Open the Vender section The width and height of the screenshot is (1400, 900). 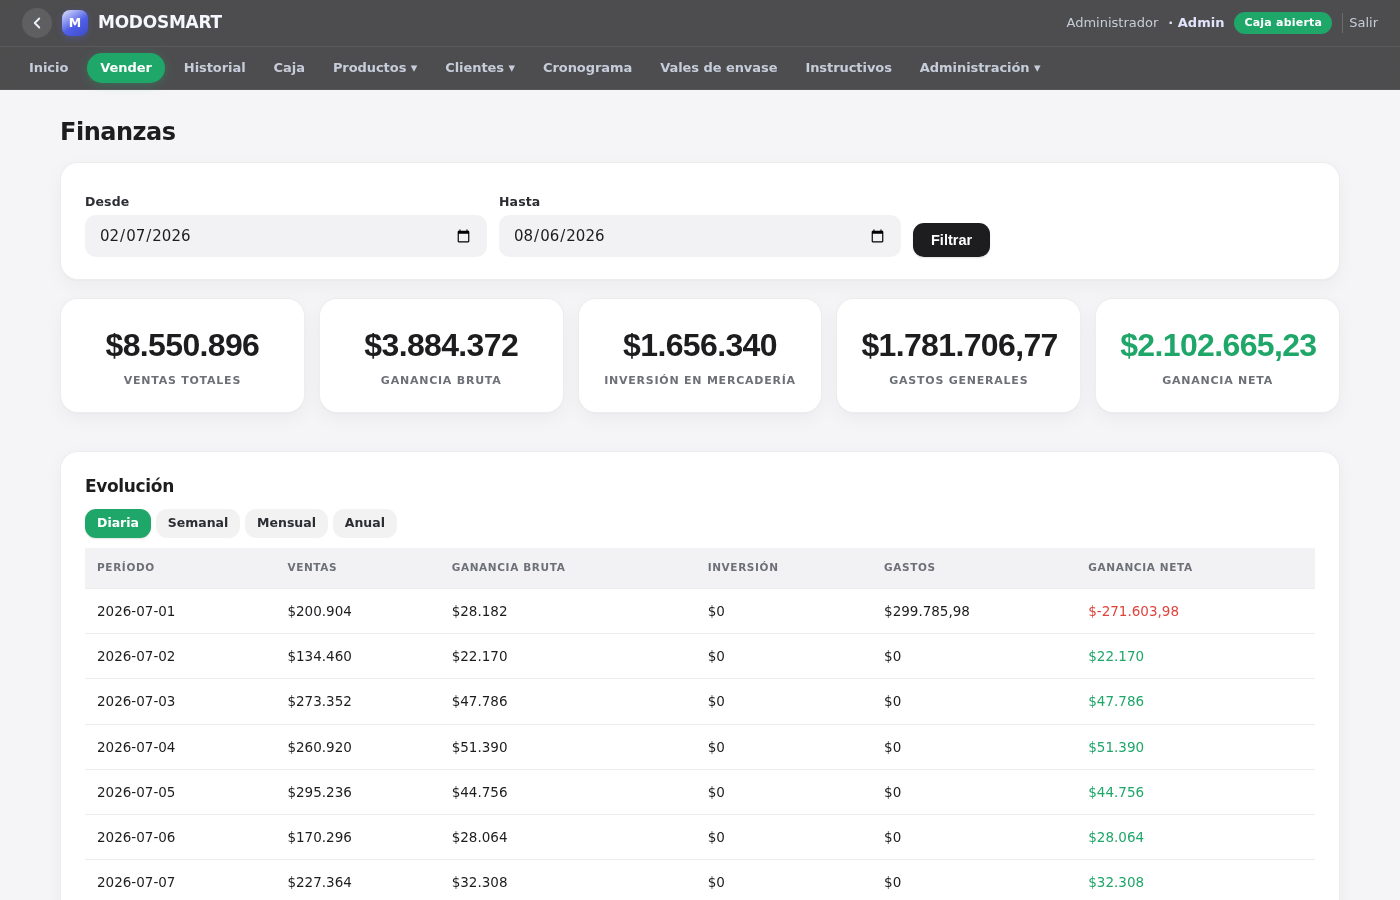tap(126, 68)
